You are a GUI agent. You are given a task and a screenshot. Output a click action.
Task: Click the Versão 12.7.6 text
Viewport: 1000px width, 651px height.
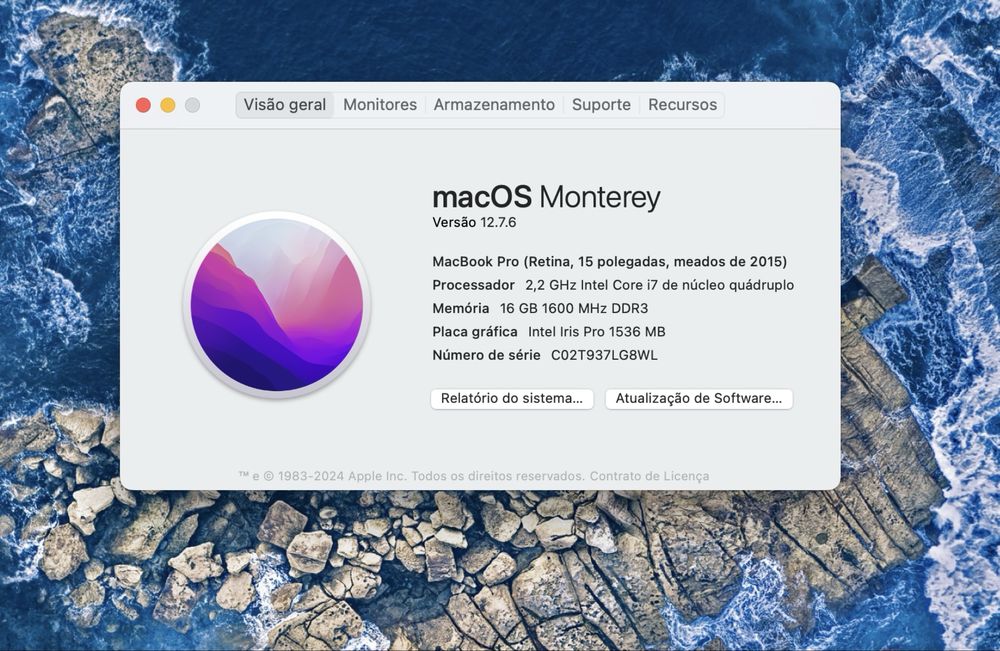(474, 223)
